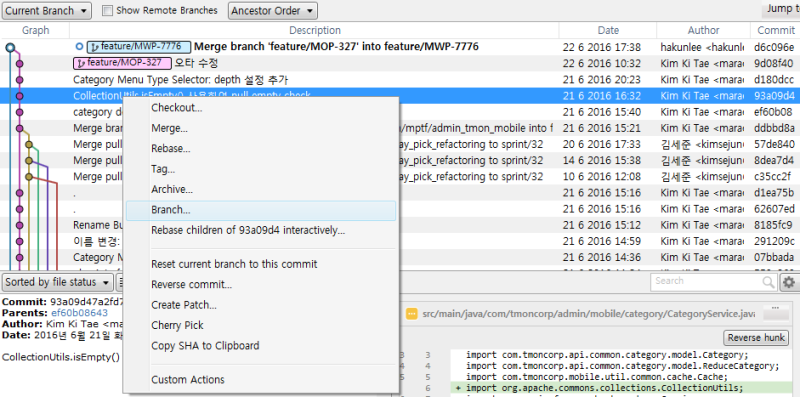Click the Description column header

coord(314,30)
